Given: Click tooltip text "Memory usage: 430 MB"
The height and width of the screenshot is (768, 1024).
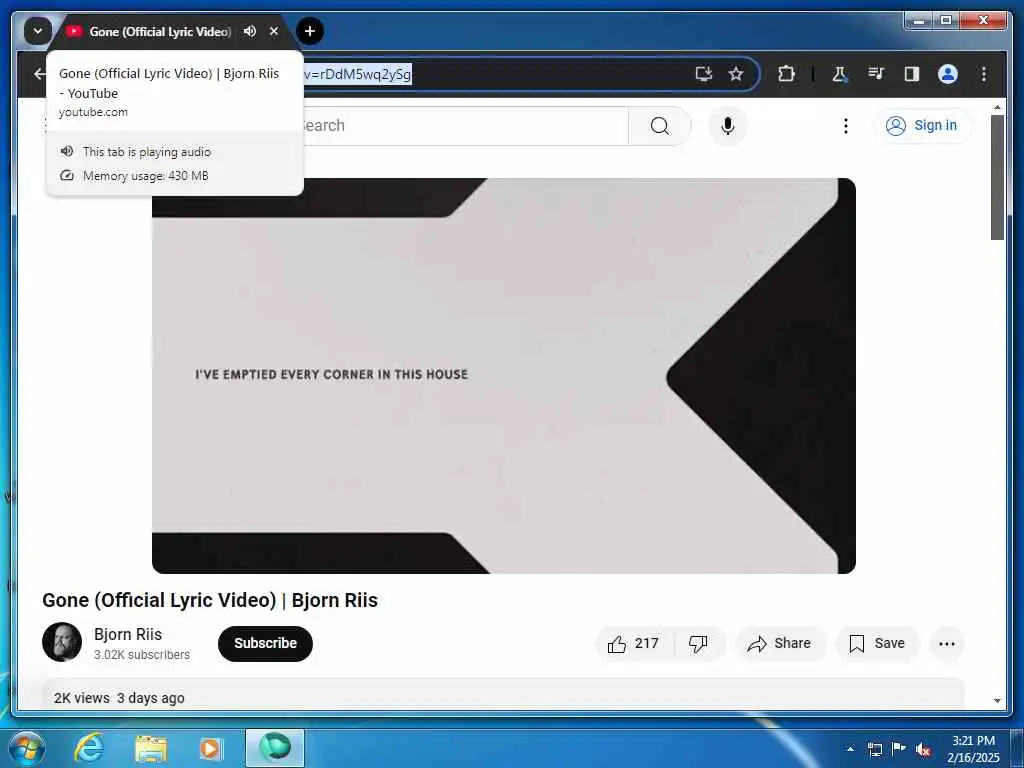Looking at the screenshot, I should (146, 176).
